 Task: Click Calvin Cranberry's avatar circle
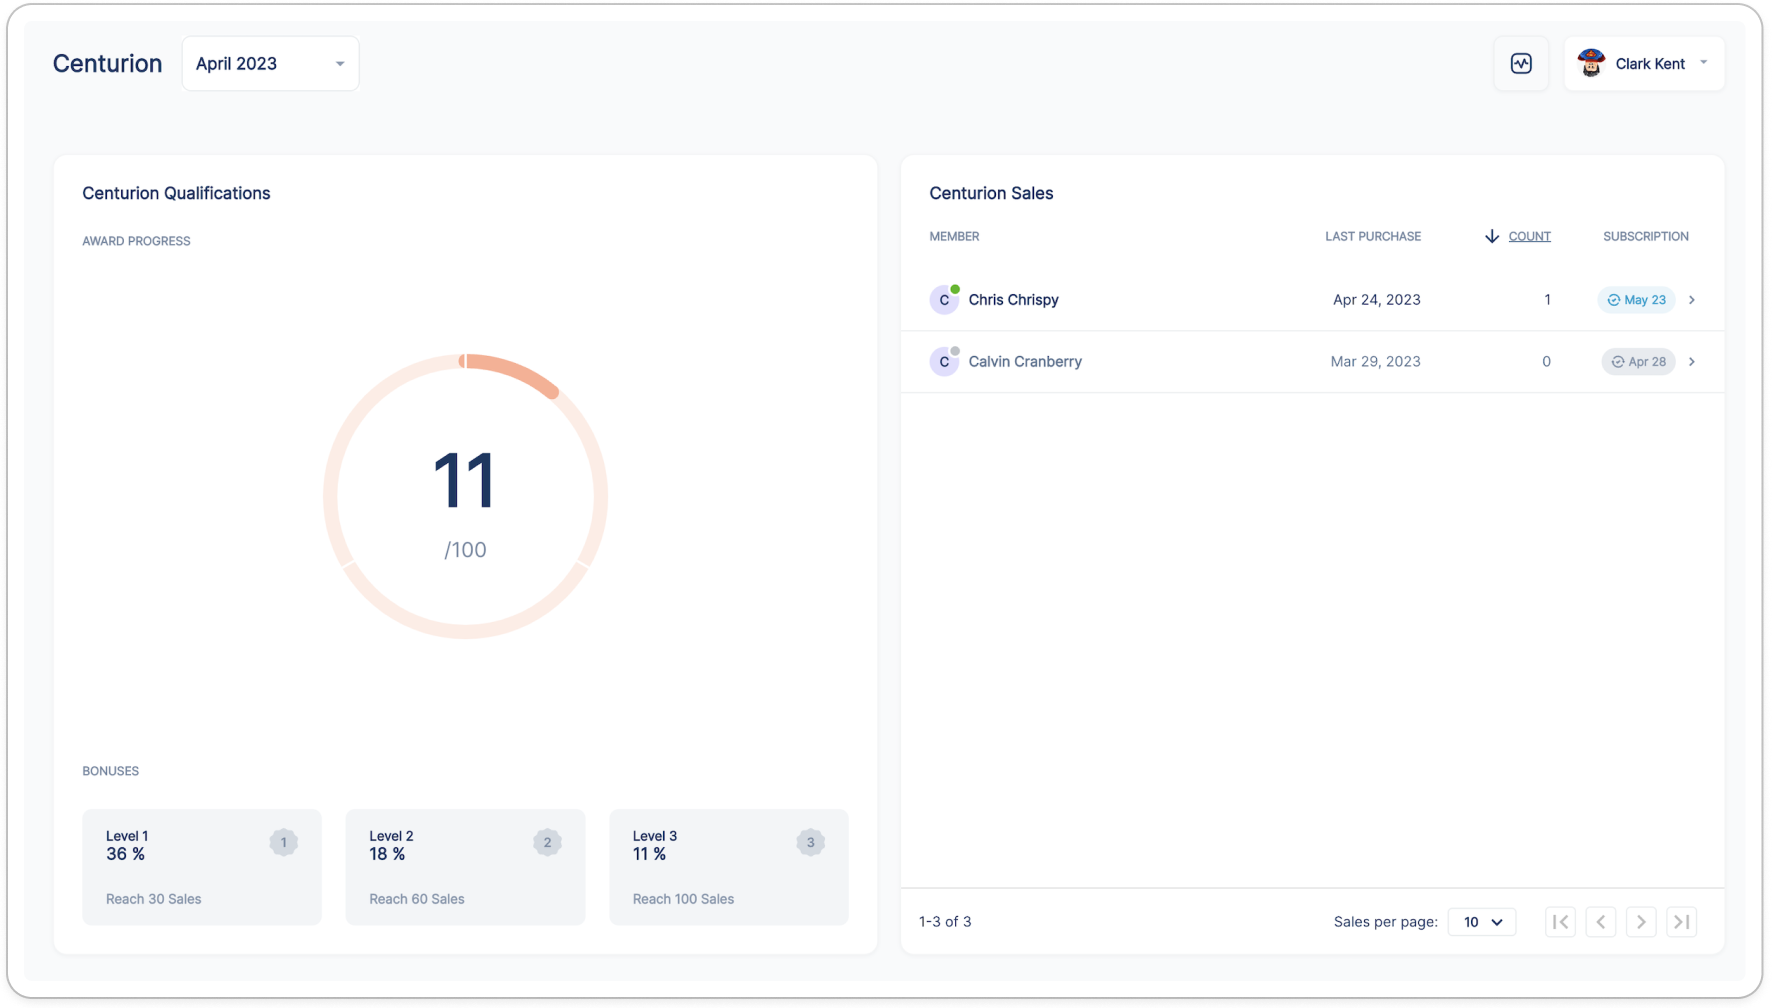coord(943,362)
